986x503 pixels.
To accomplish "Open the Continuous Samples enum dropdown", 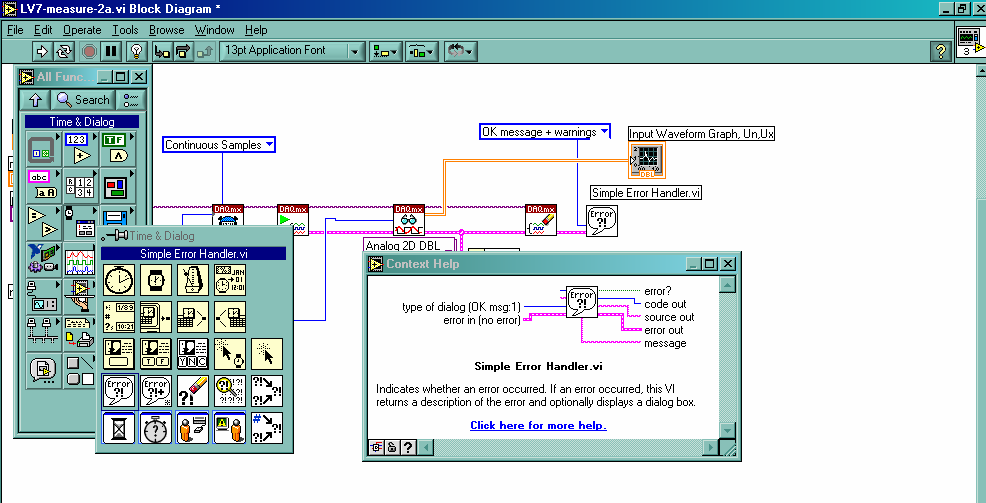I will (x=219, y=145).
